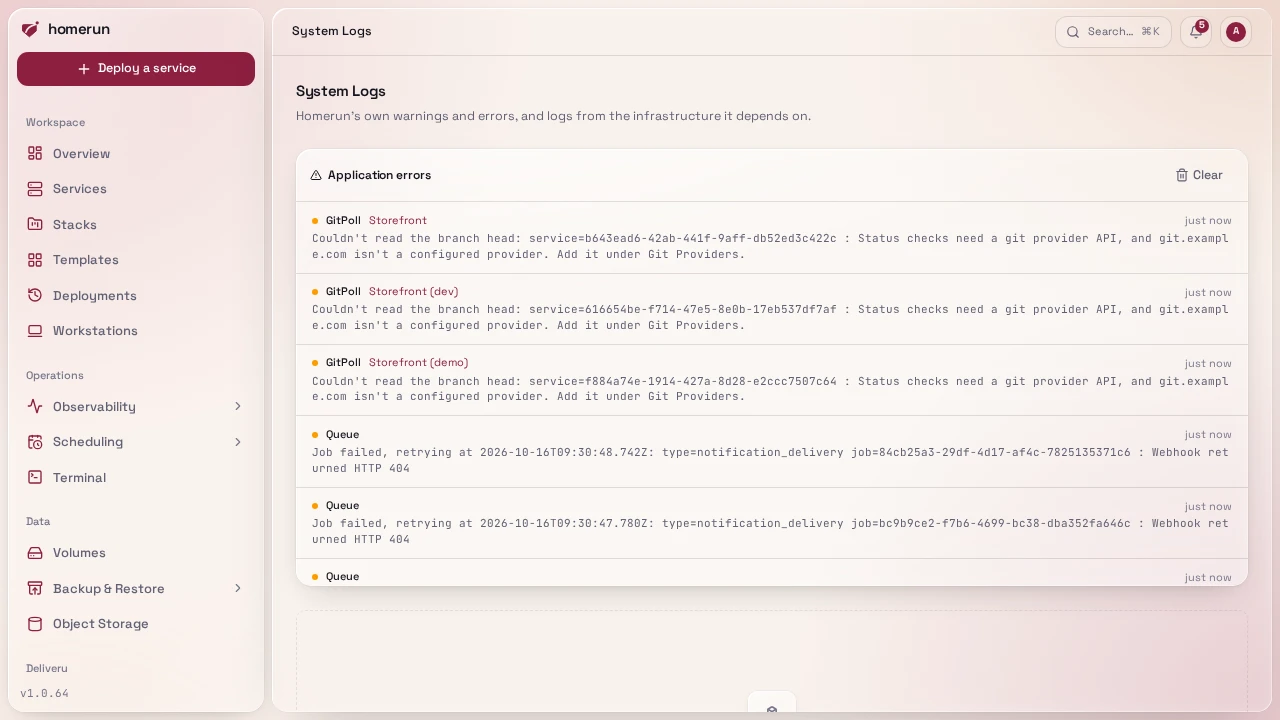Focus the Search field
Viewport: 1280px width, 720px height.
pos(1113,32)
